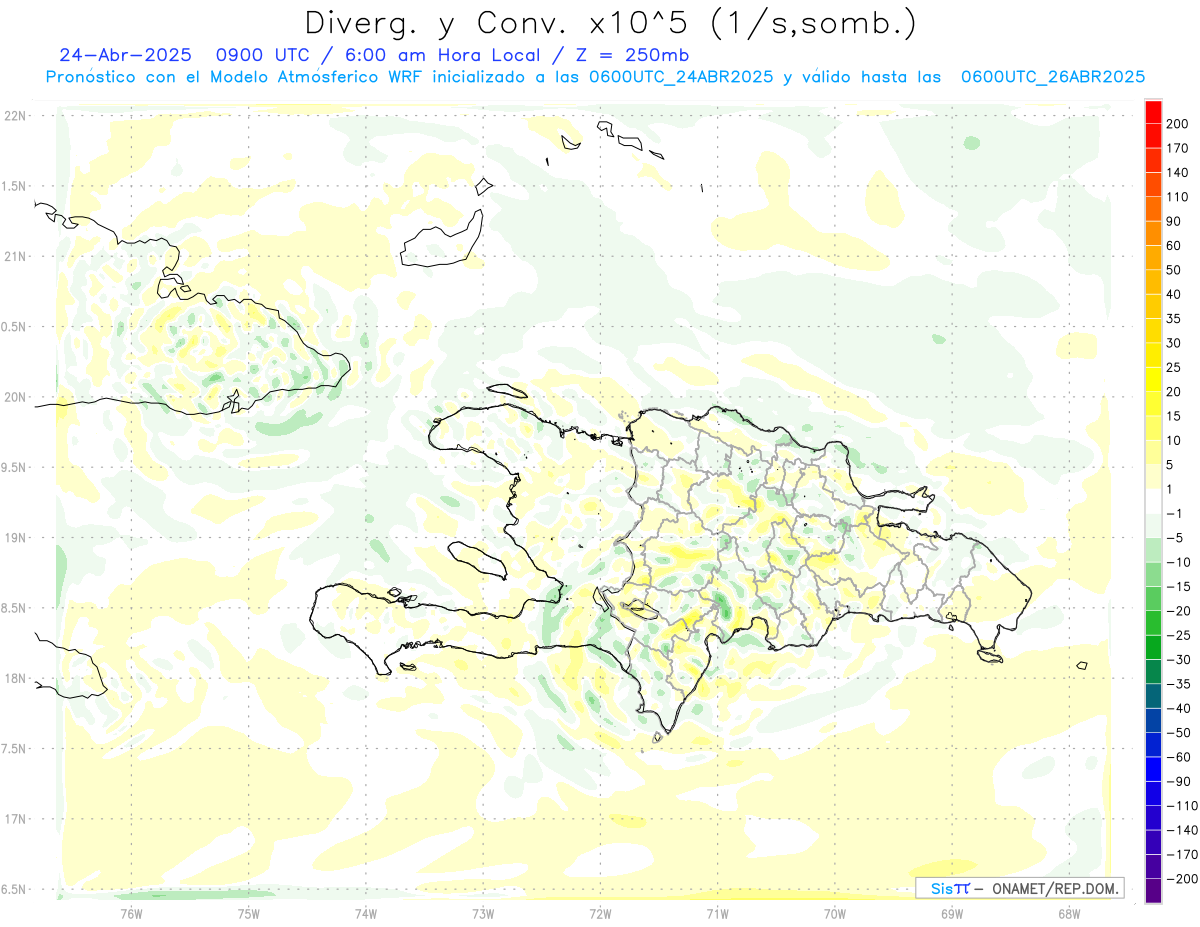The image size is (1200, 927).
Task: Click the colorbar value 170
Action: (1178, 149)
